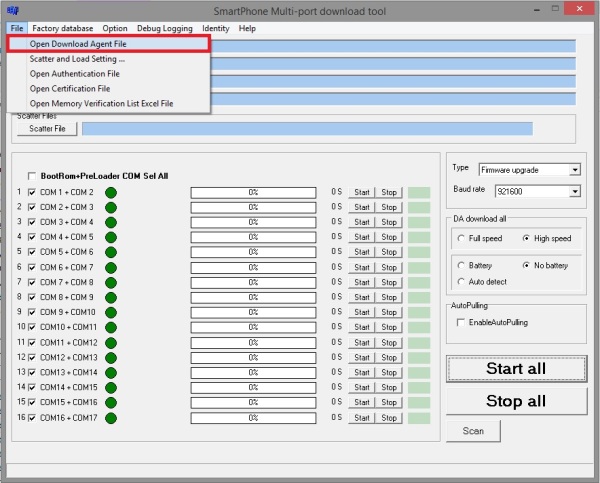Click the green status circle for COM 3 + COM 4
The height and width of the screenshot is (483, 600).
point(111,222)
